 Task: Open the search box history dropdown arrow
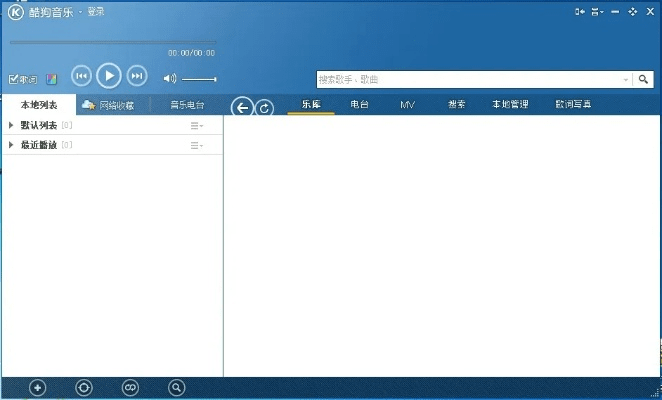(626, 79)
